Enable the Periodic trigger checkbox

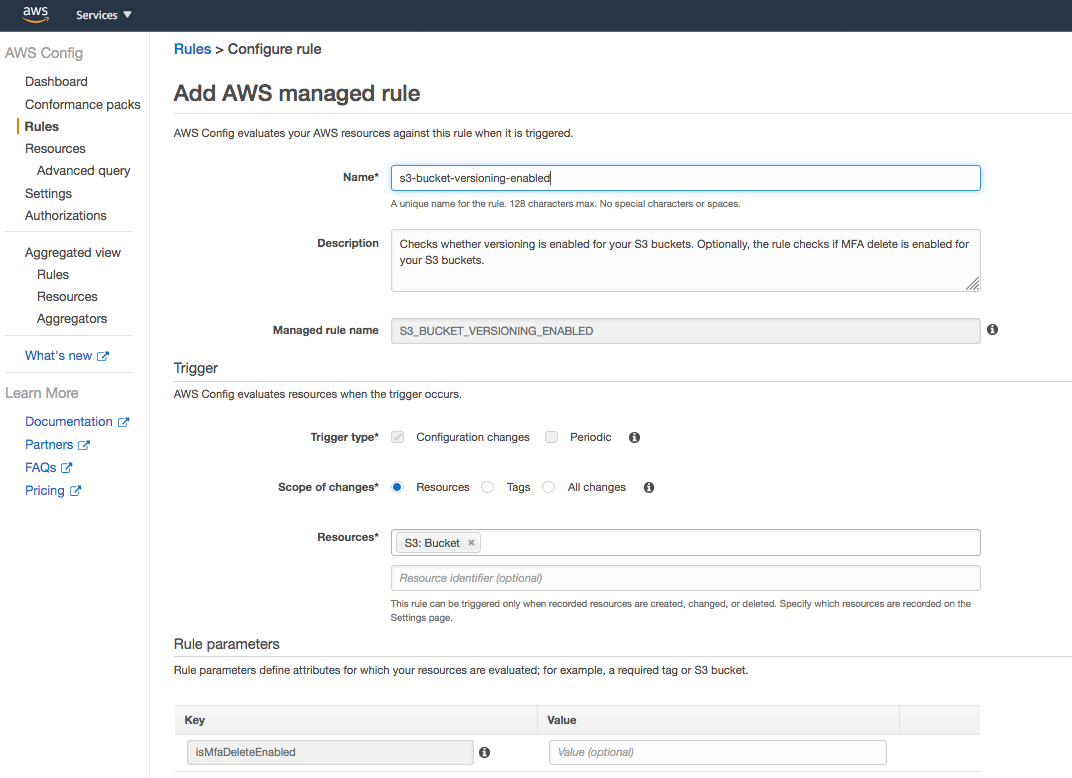coord(551,437)
